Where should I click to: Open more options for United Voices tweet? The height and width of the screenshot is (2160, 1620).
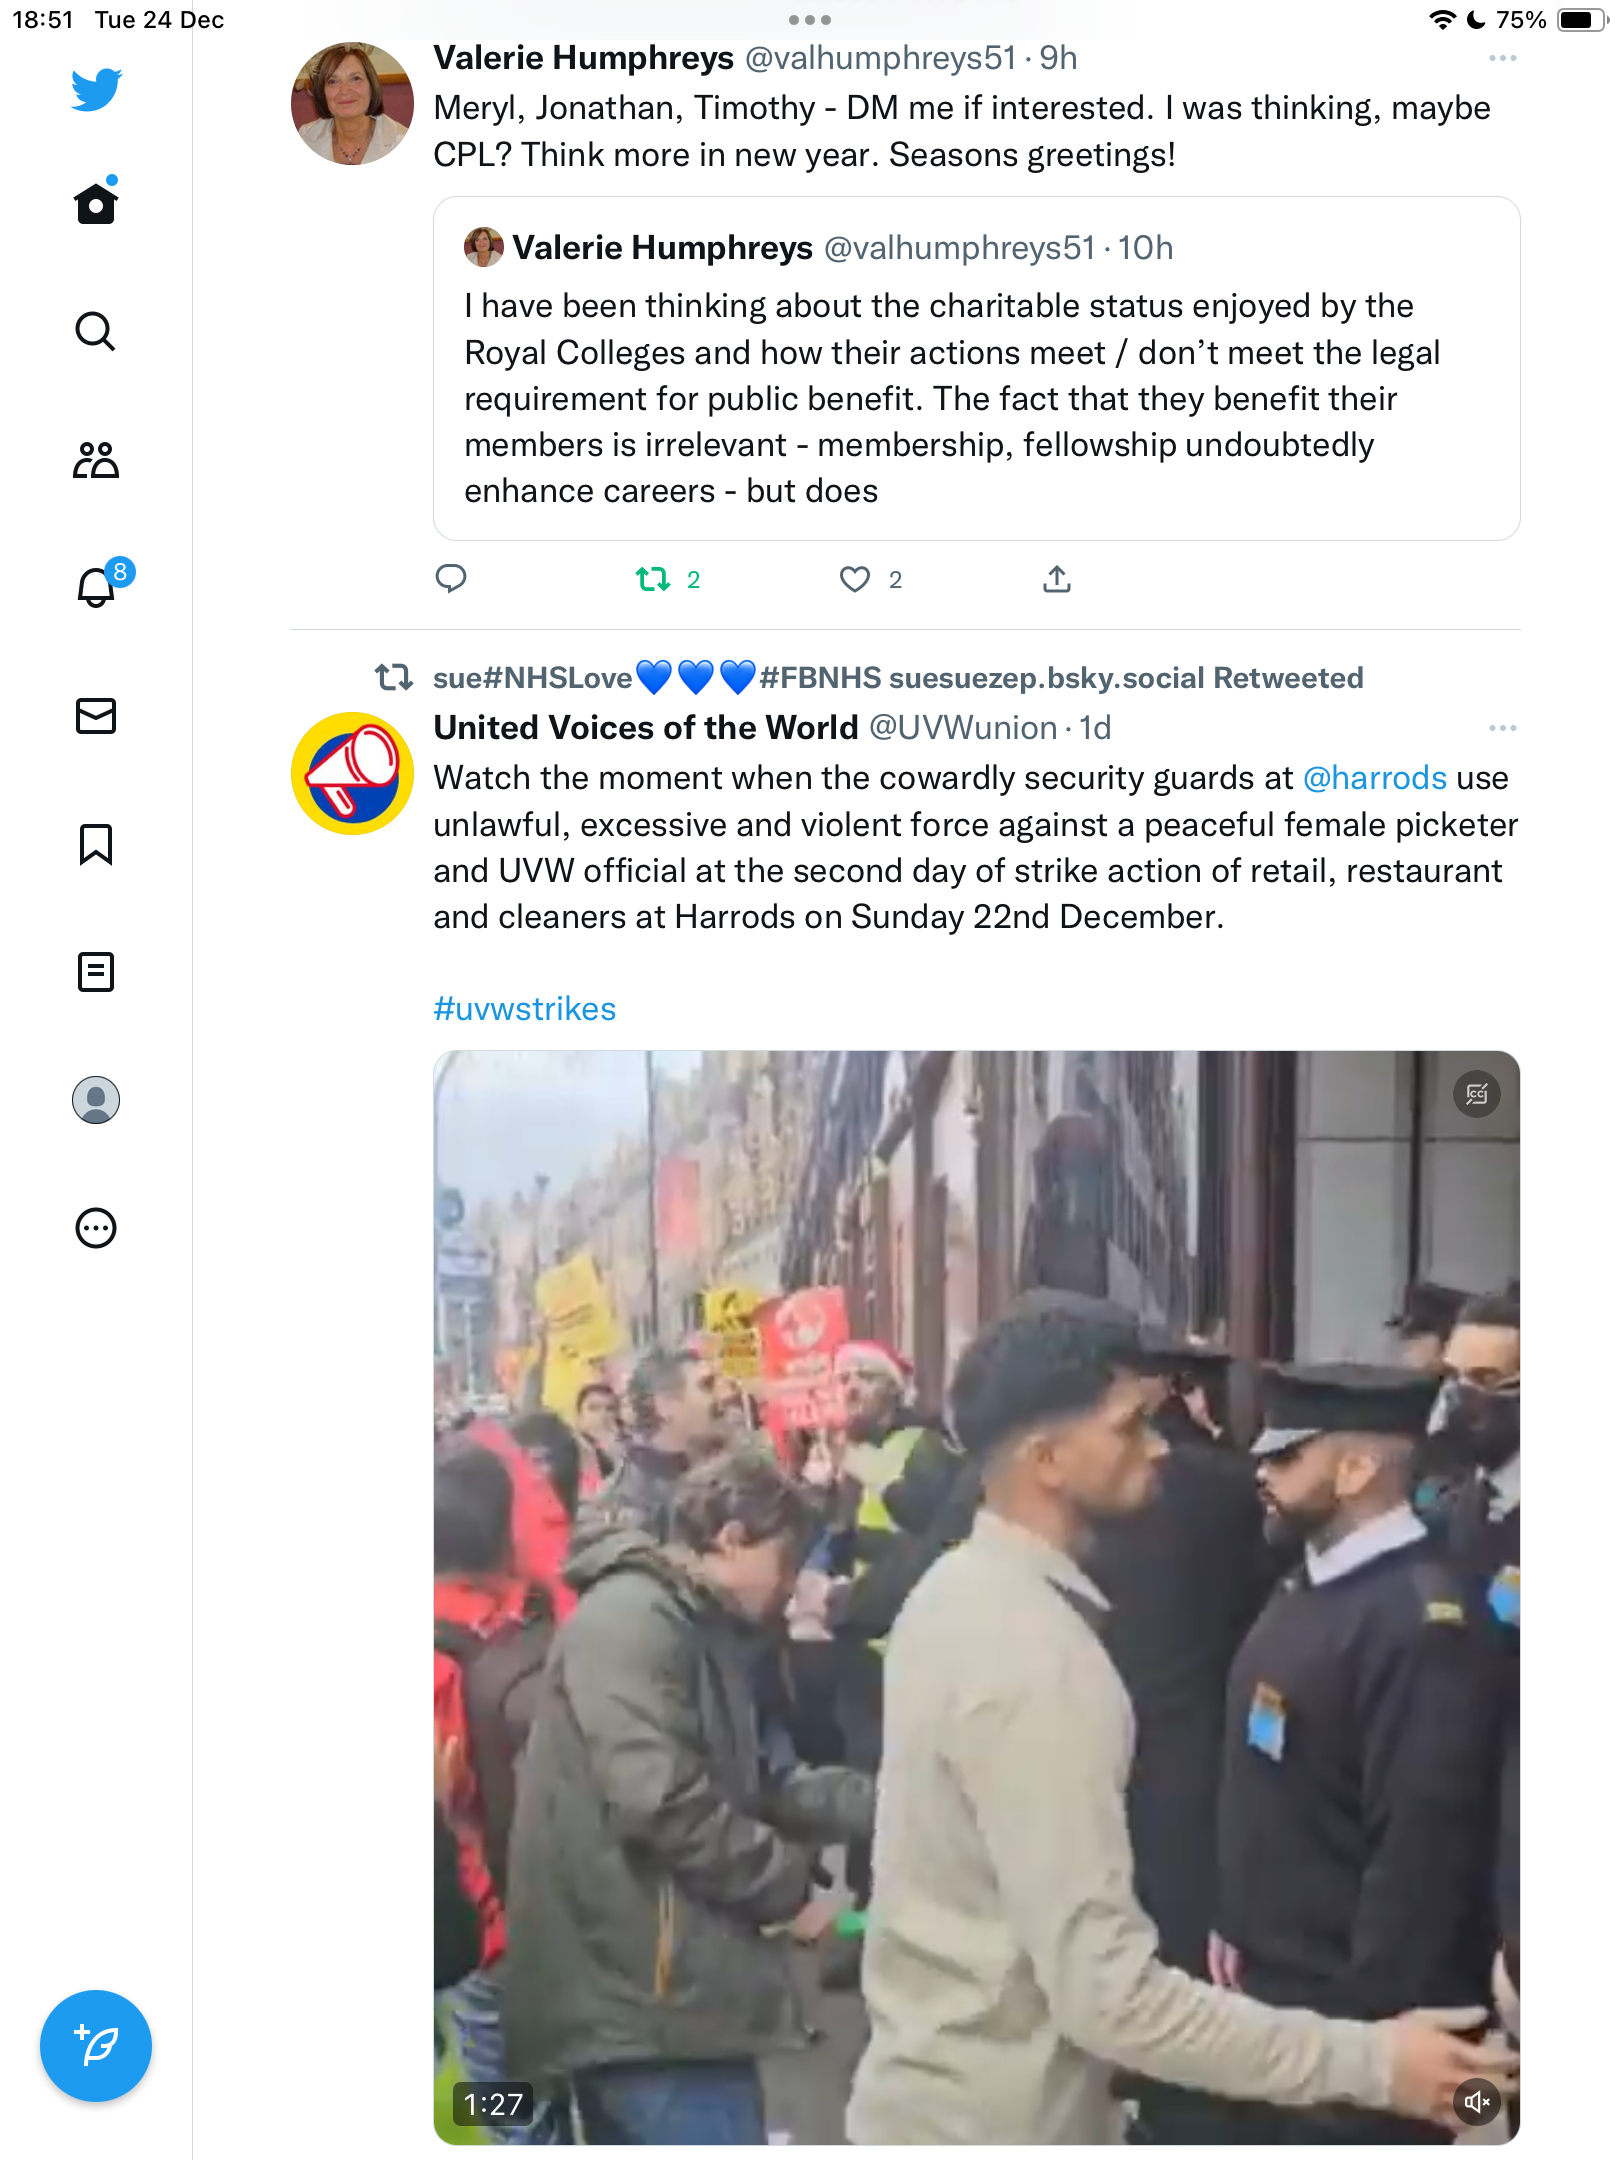pyautogui.click(x=1502, y=728)
